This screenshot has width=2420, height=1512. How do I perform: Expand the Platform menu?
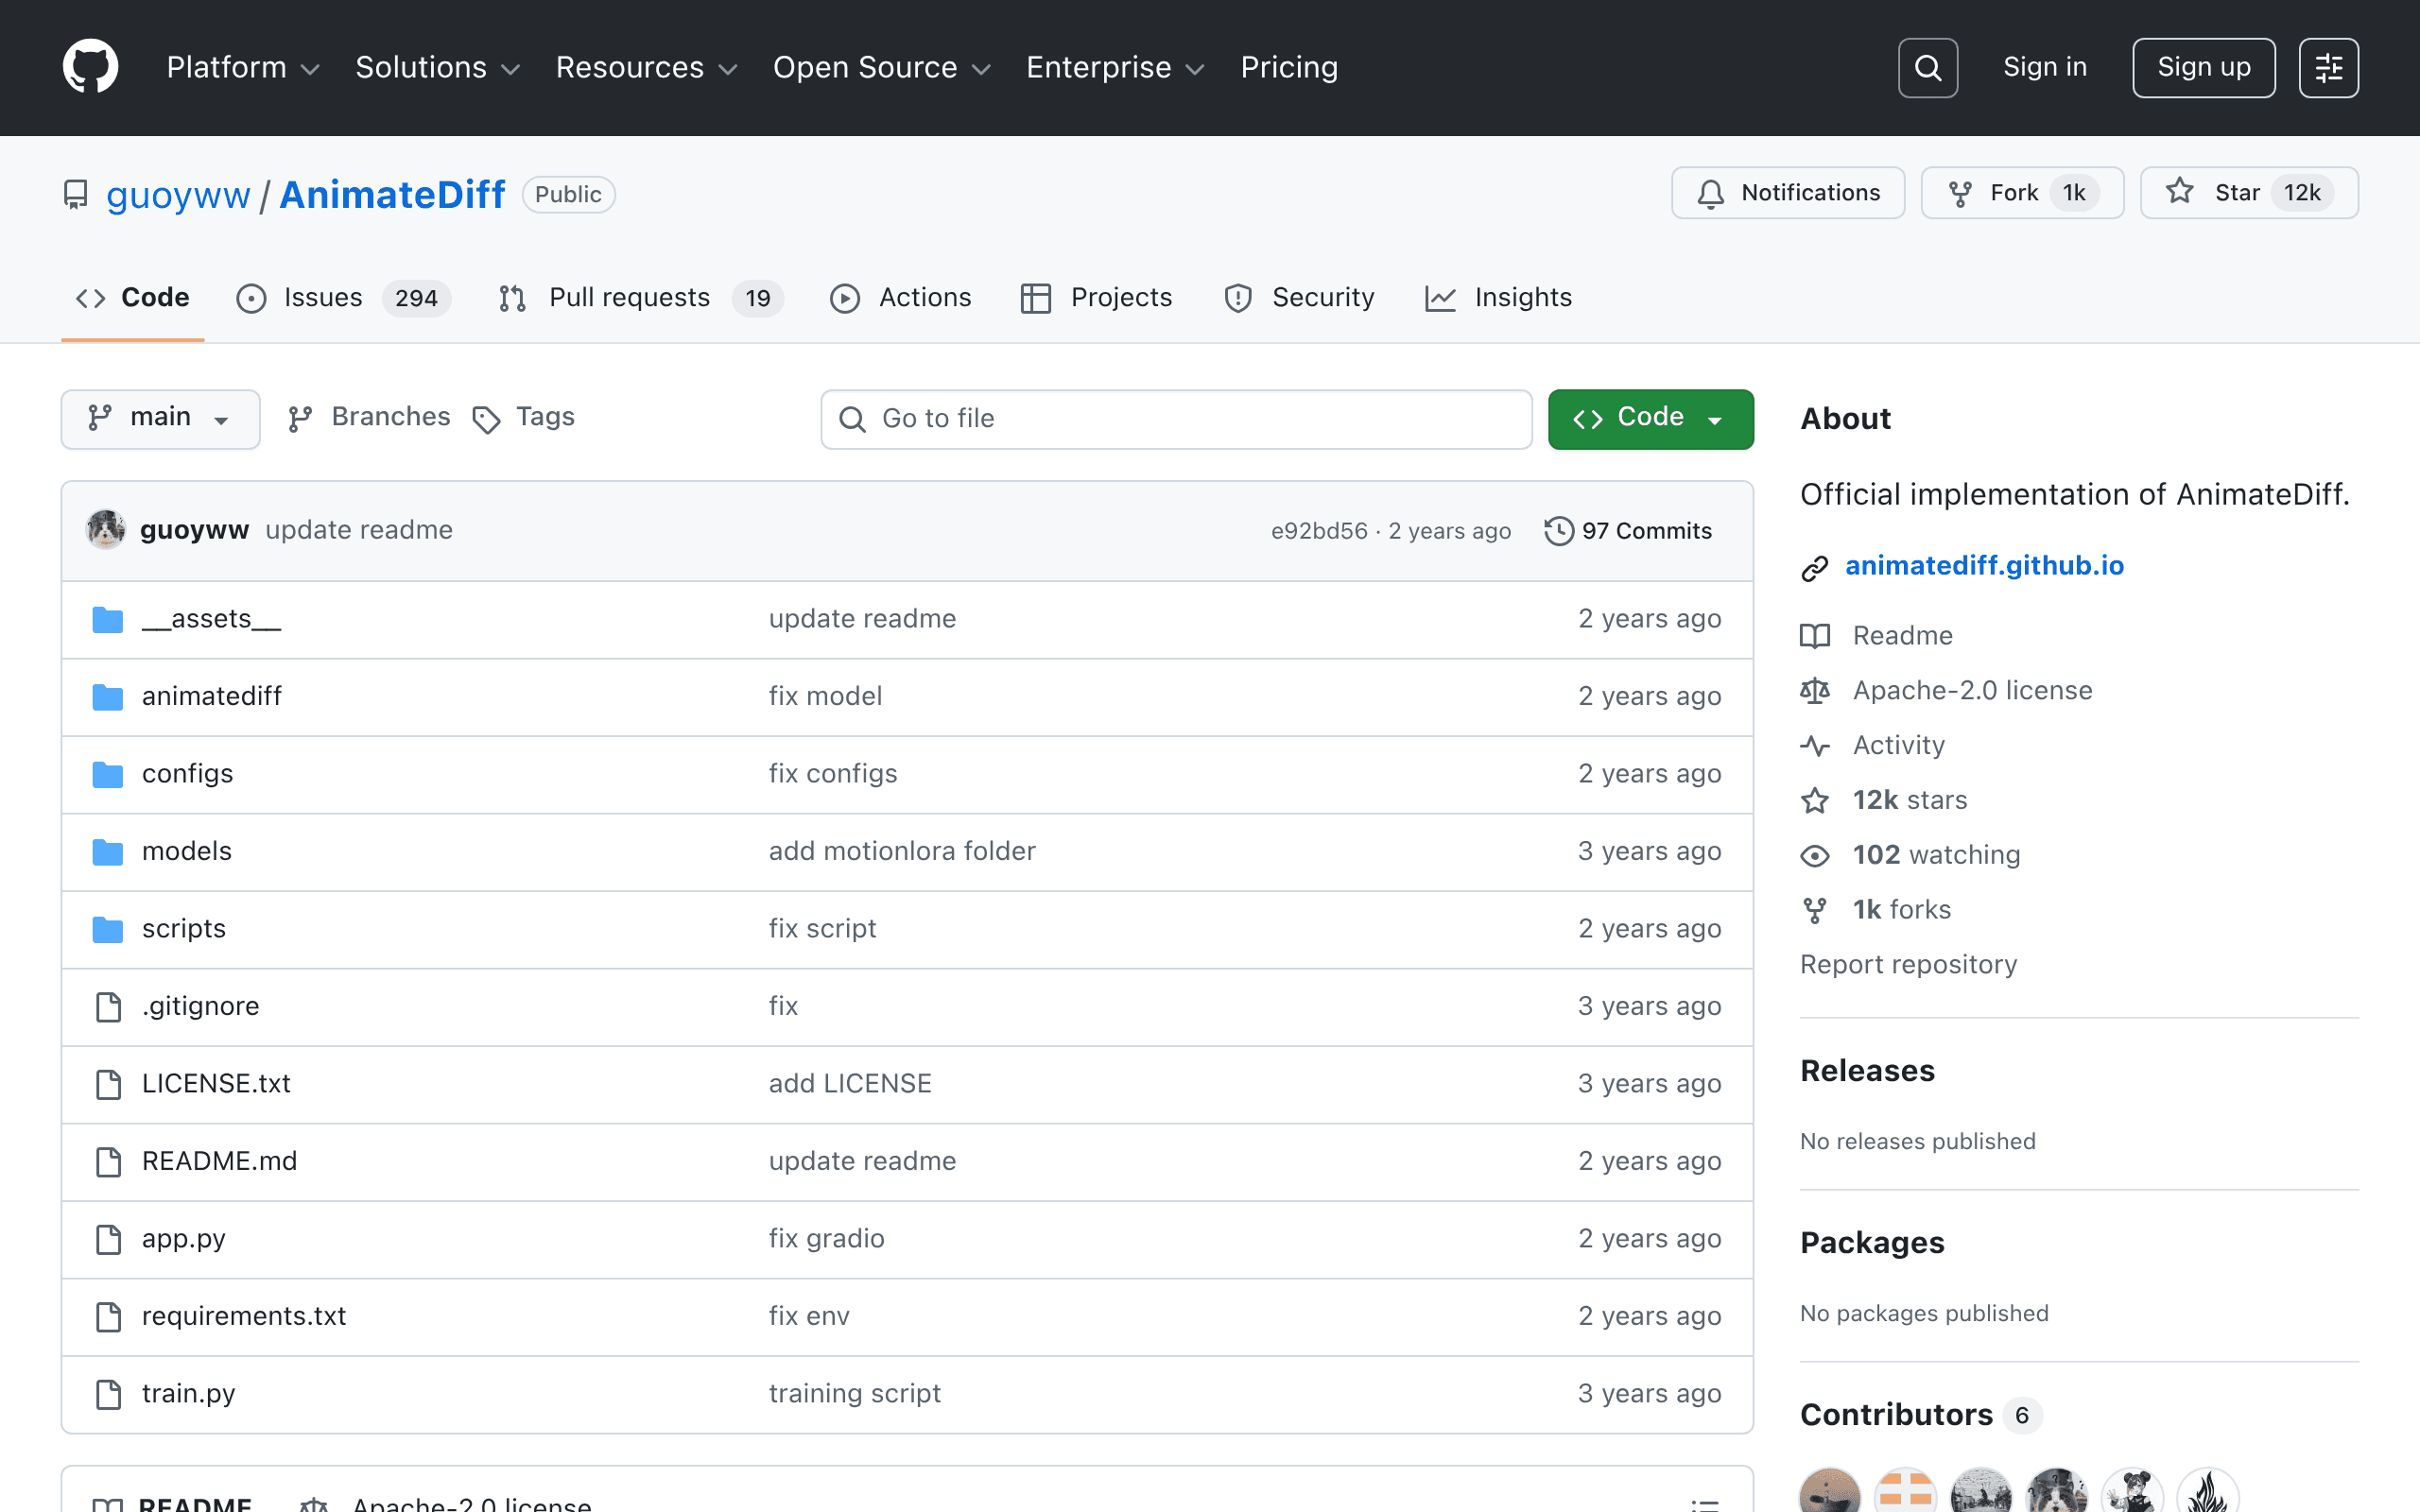tap(243, 67)
